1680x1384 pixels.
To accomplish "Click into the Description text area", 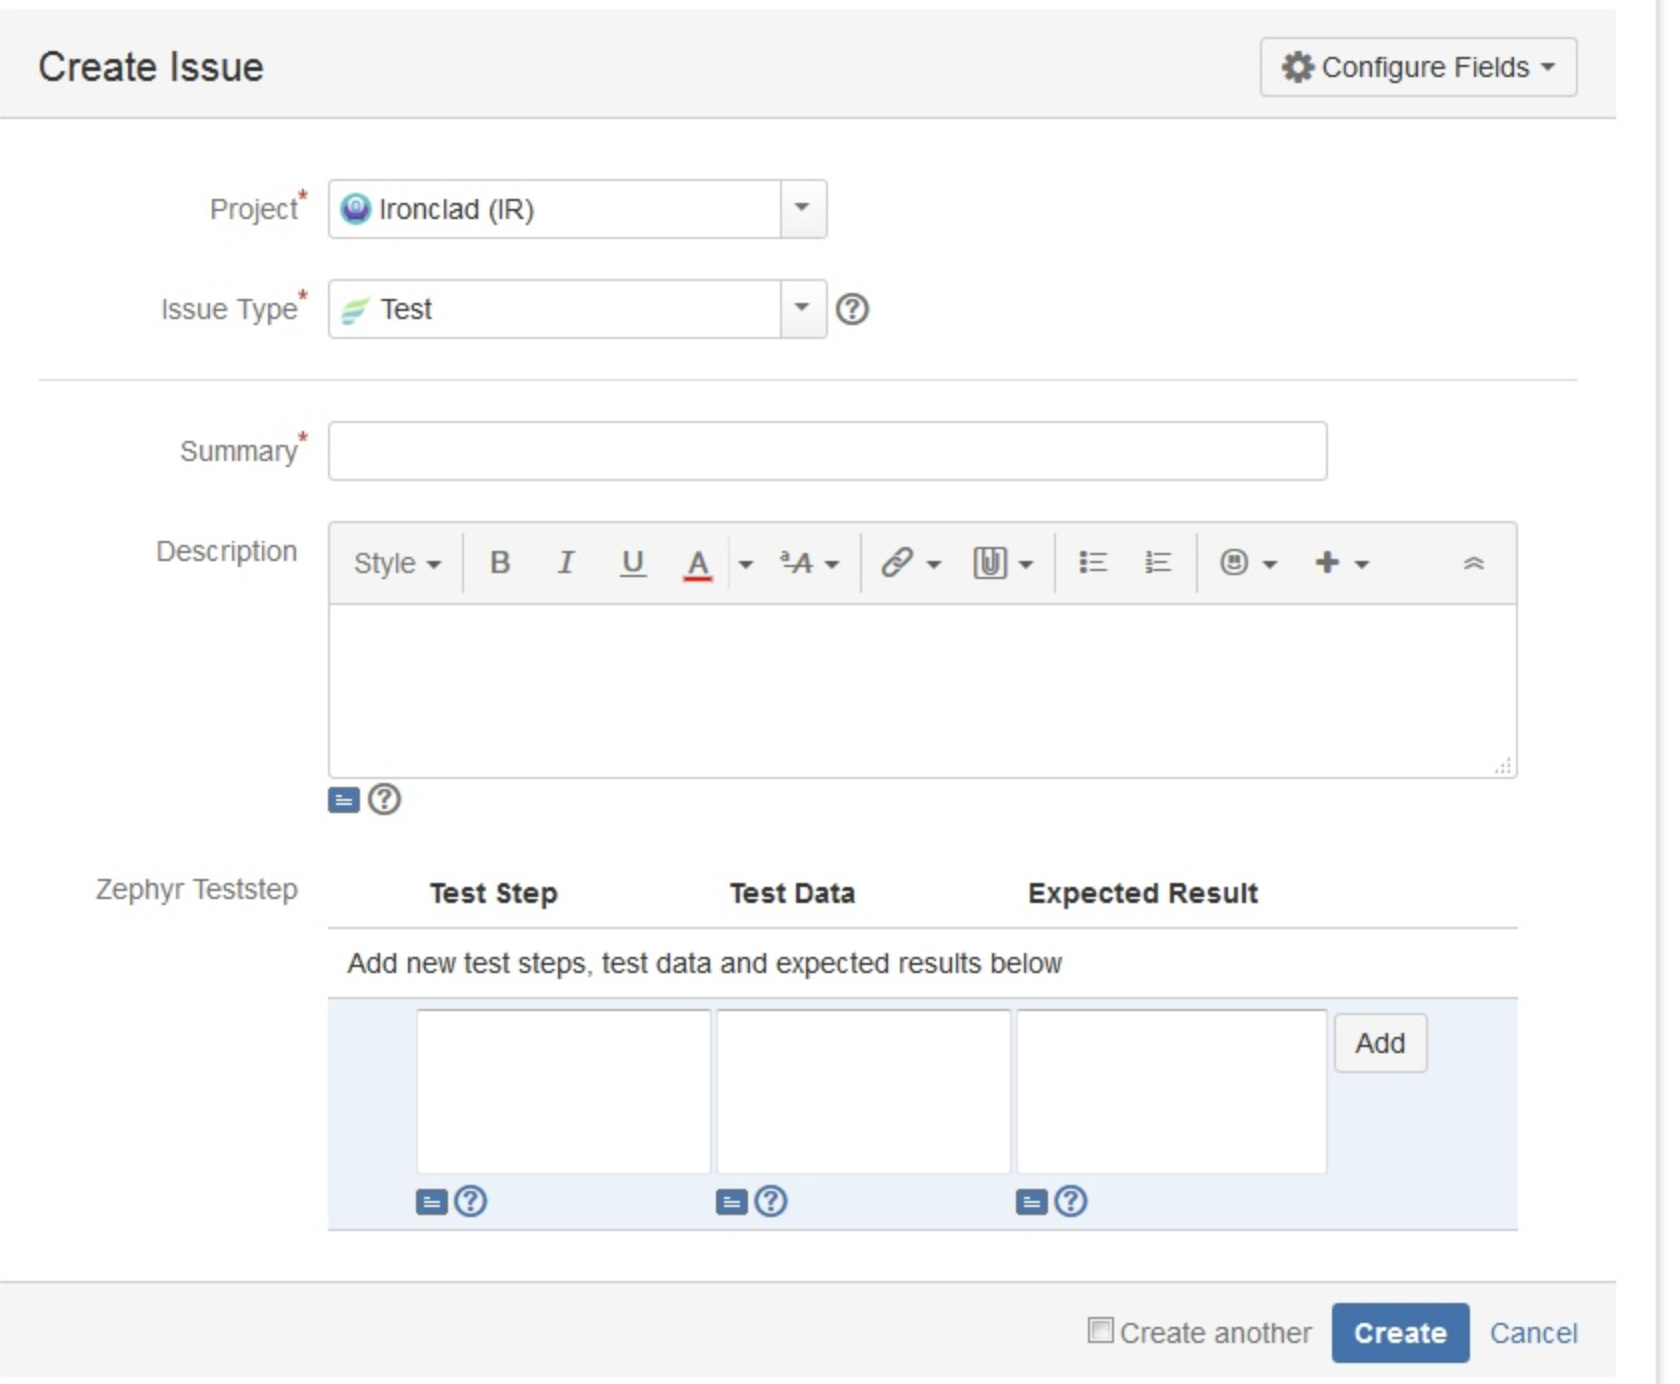I will [x=922, y=691].
